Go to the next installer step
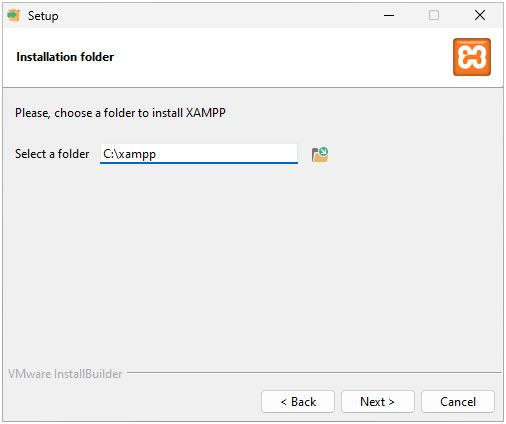The width and height of the screenshot is (506, 424). pos(378,402)
